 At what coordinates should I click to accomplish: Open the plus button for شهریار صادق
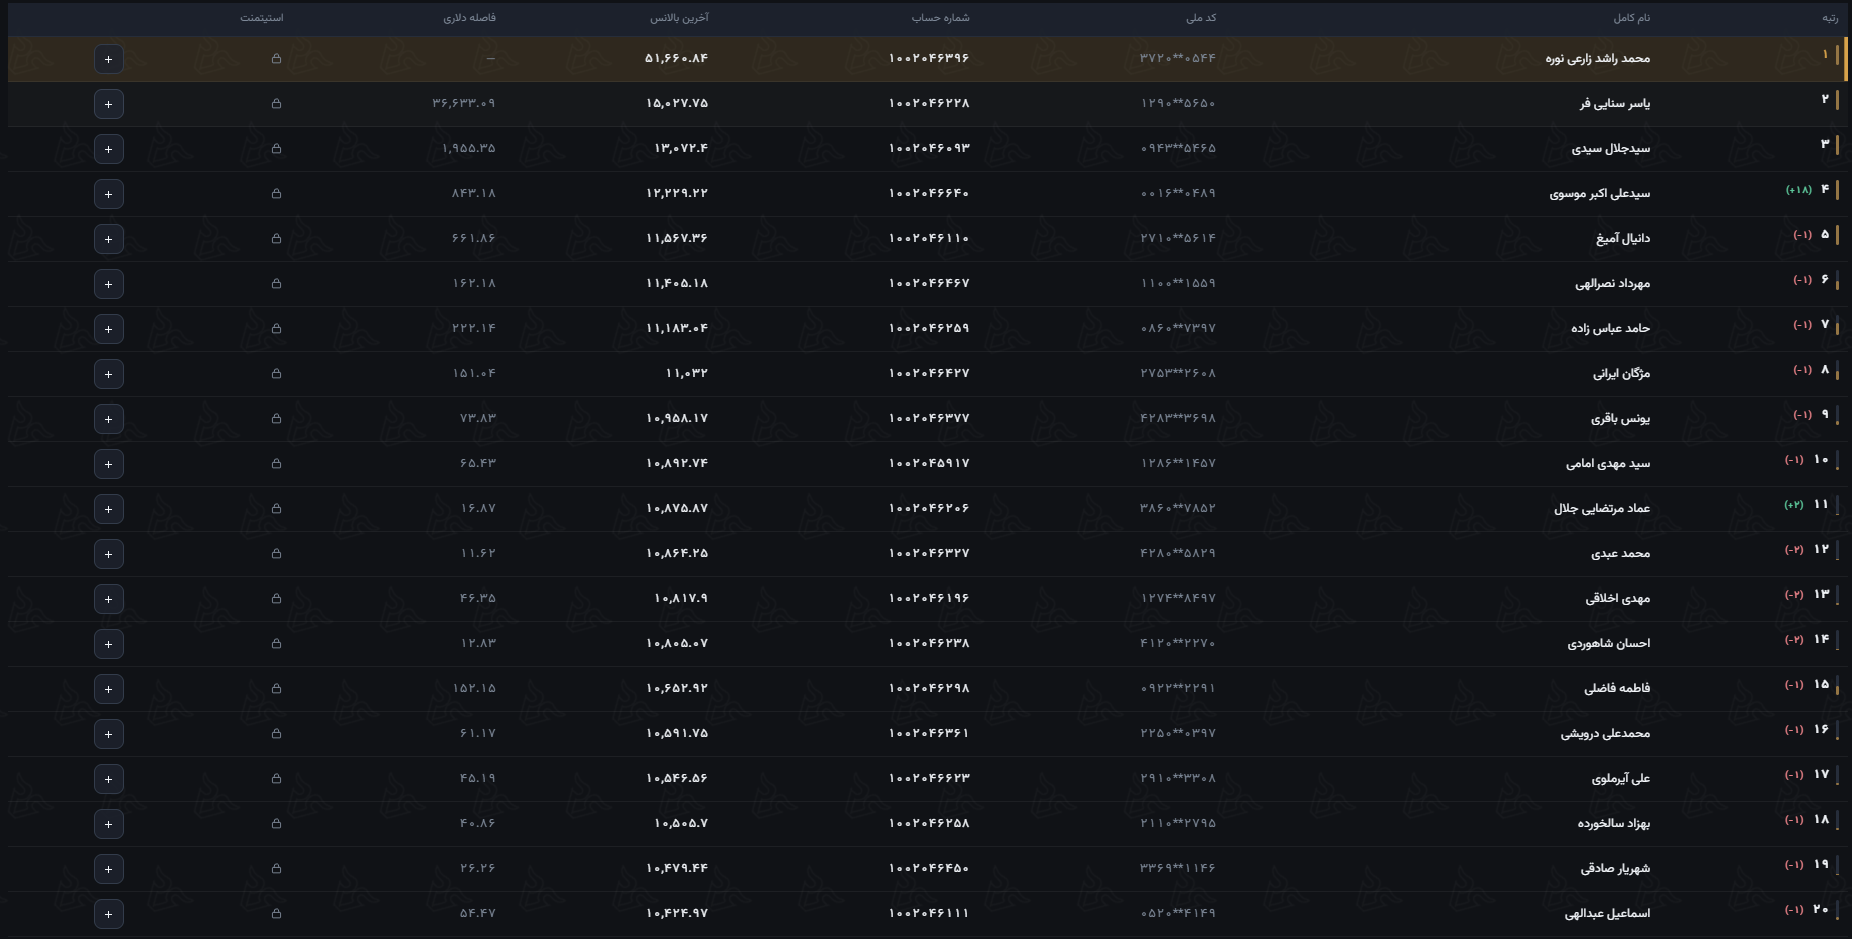point(109,869)
